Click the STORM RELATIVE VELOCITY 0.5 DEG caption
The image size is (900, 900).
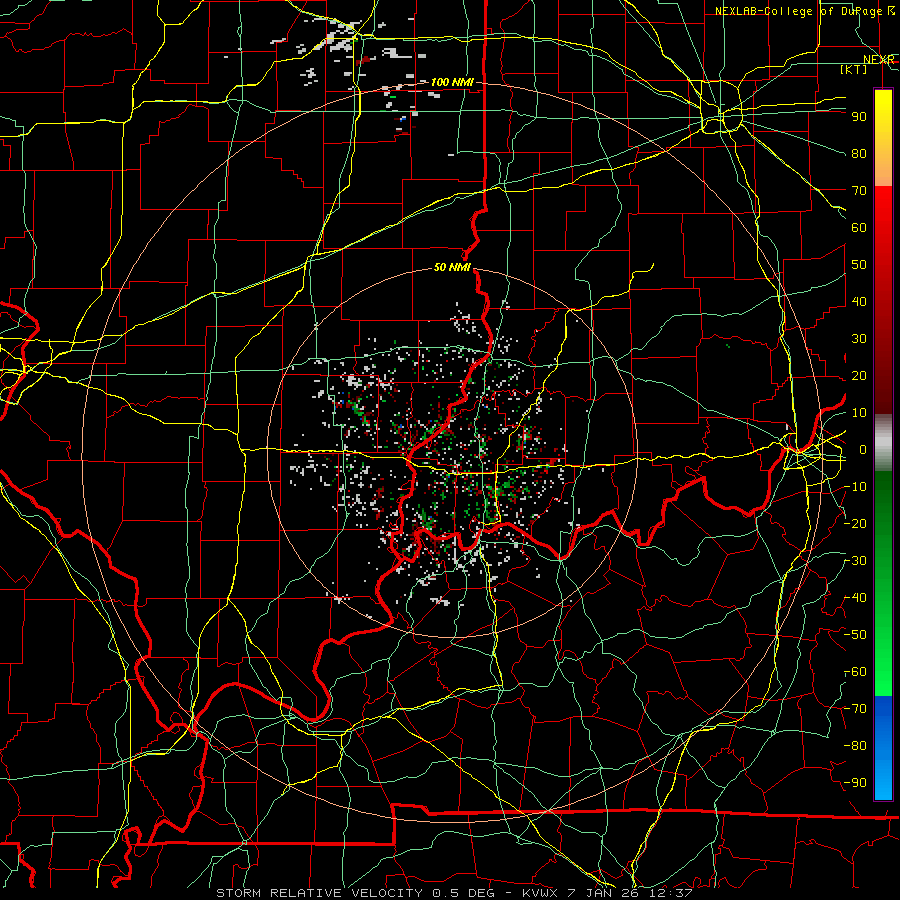pyautogui.click(x=359, y=893)
